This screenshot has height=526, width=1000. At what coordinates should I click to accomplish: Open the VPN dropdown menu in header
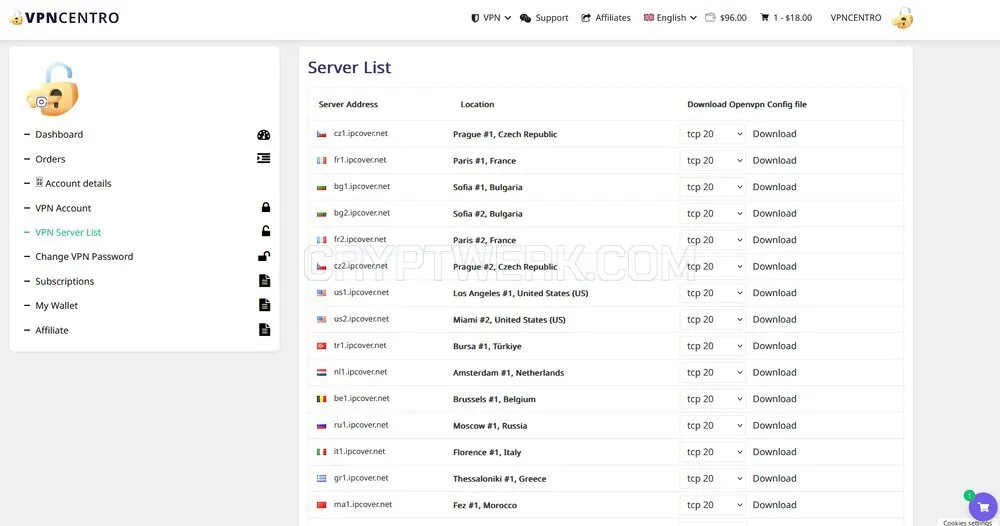tap(490, 18)
